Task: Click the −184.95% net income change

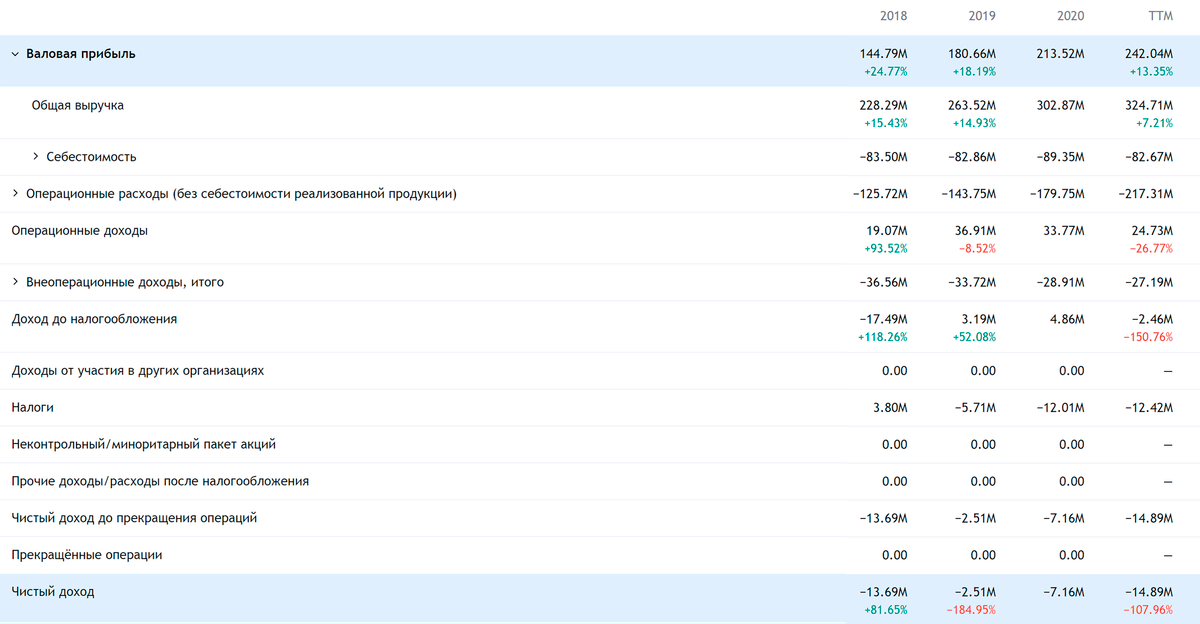Action: coord(971,609)
